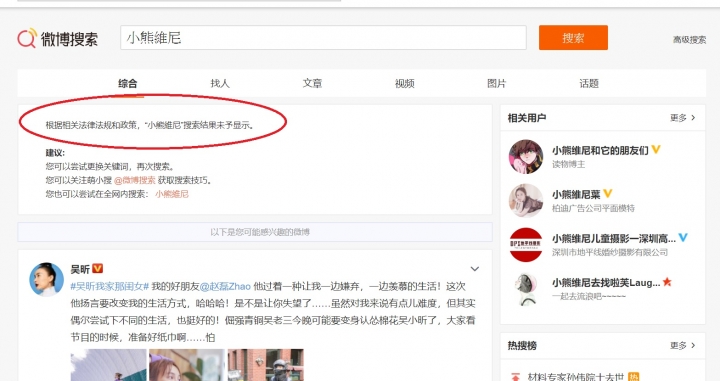Click 深圳市地平线婚纱摄影有限公司 text
This screenshot has width=720, height=381.
610,252
